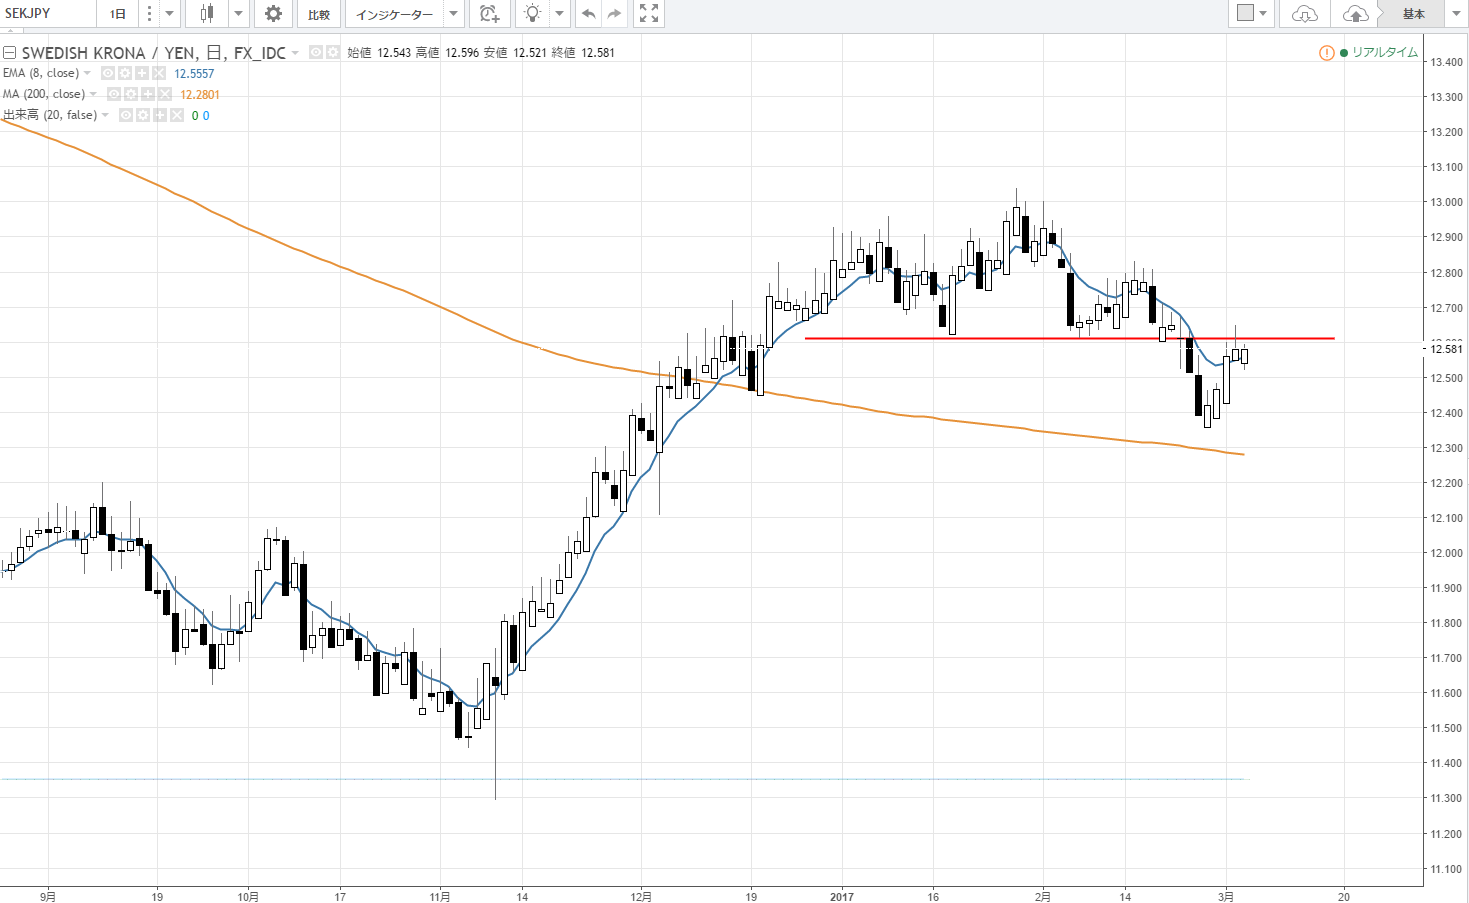
Task: Remove the 出来高 volume indicator
Action: click(177, 116)
